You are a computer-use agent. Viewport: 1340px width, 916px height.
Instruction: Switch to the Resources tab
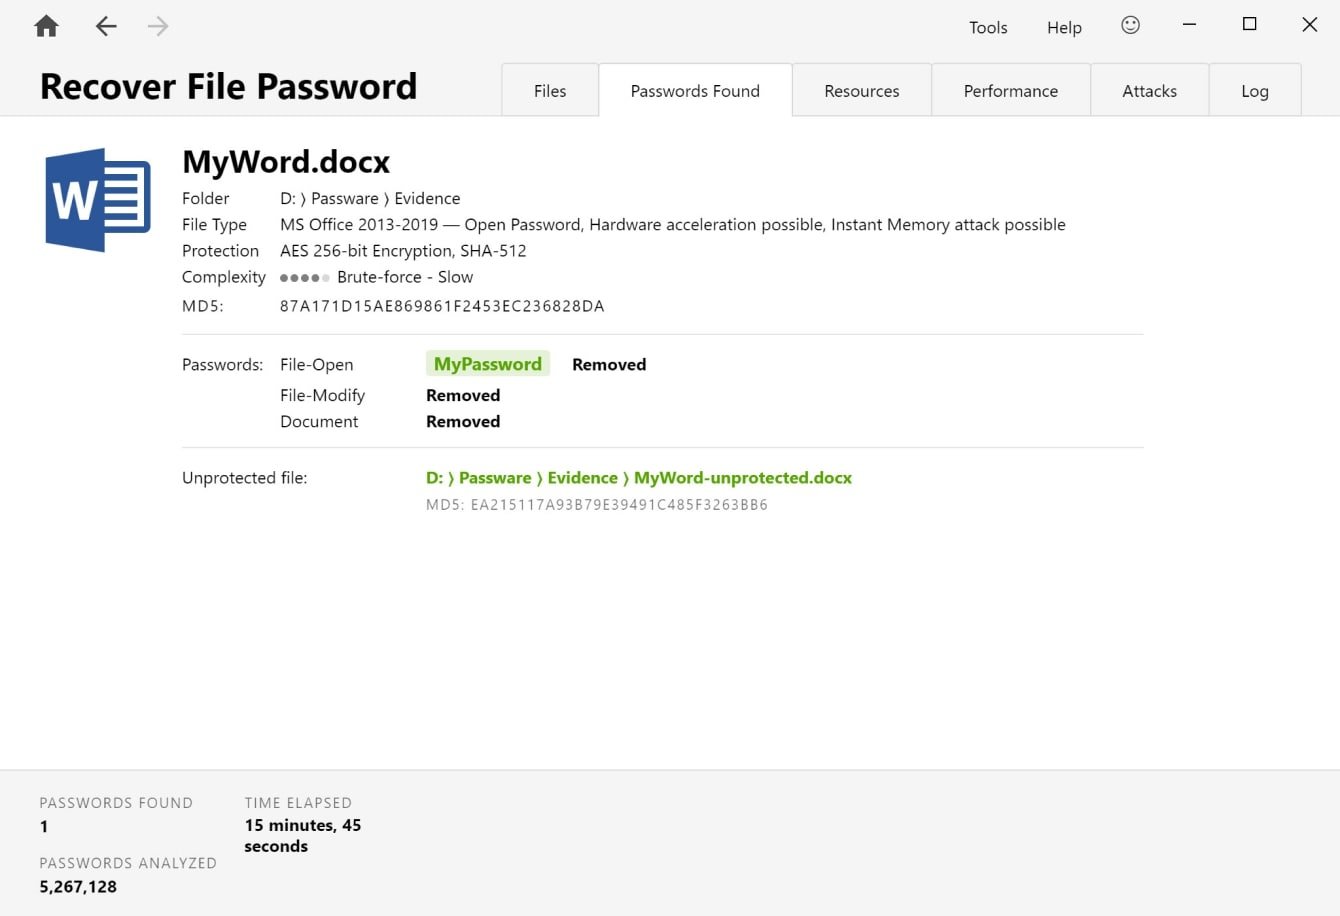[861, 91]
